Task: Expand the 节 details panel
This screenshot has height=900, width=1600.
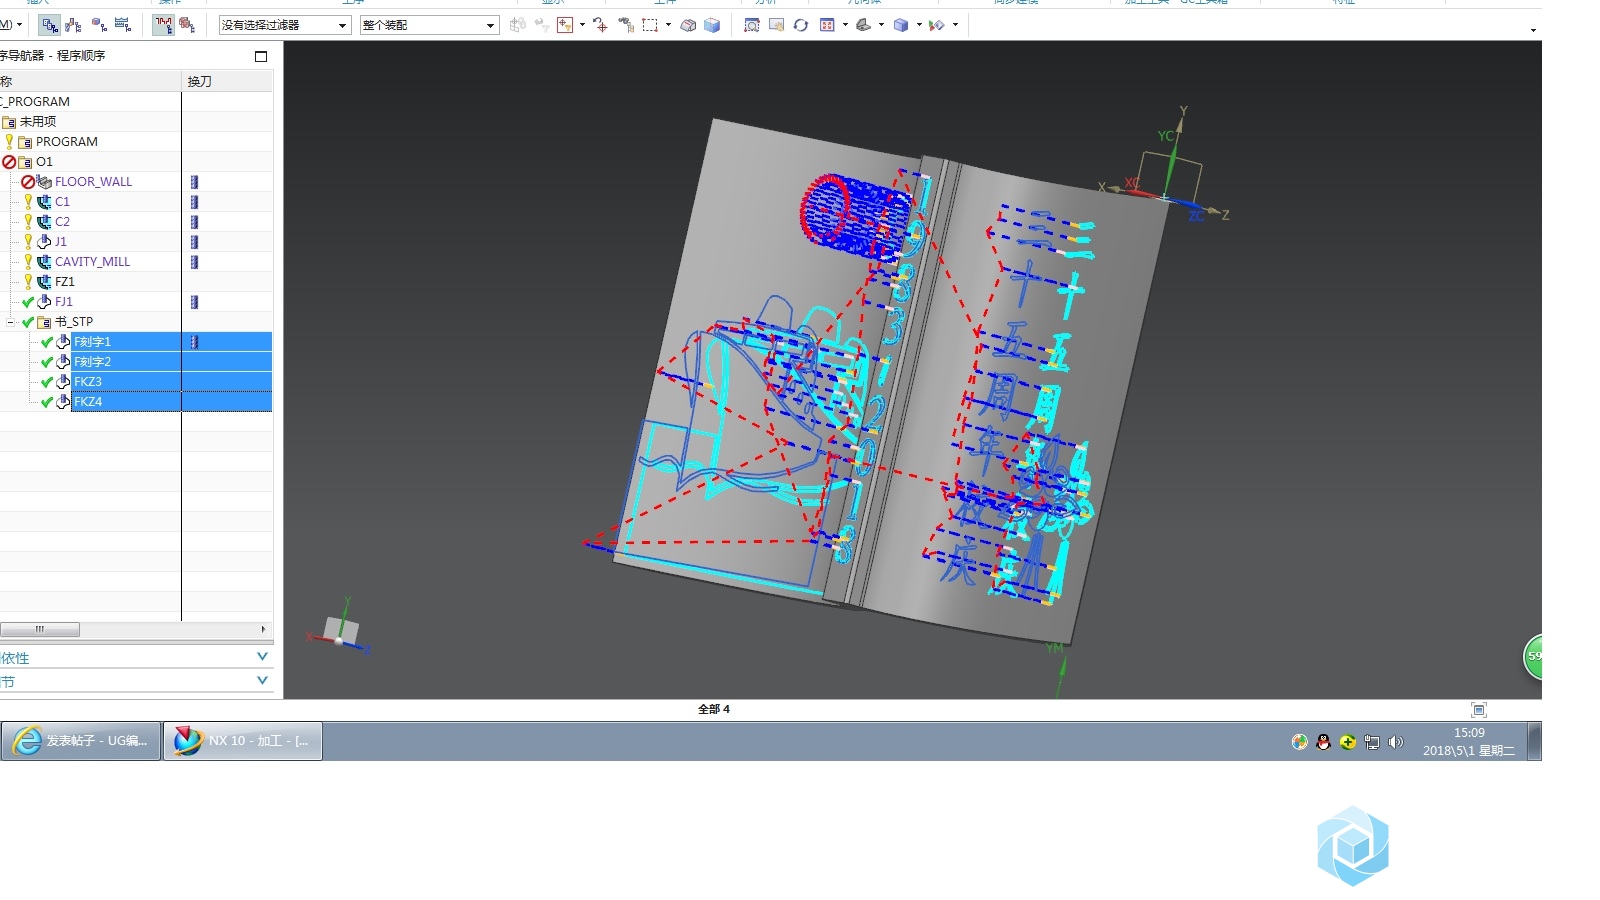Action: tap(262, 681)
